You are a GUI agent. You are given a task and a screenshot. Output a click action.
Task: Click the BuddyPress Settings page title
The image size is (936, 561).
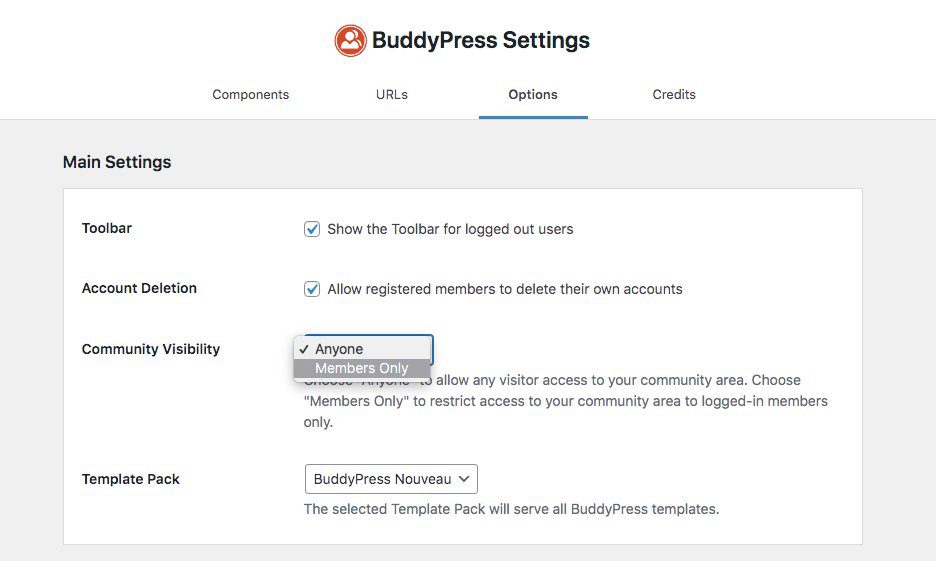(481, 41)
